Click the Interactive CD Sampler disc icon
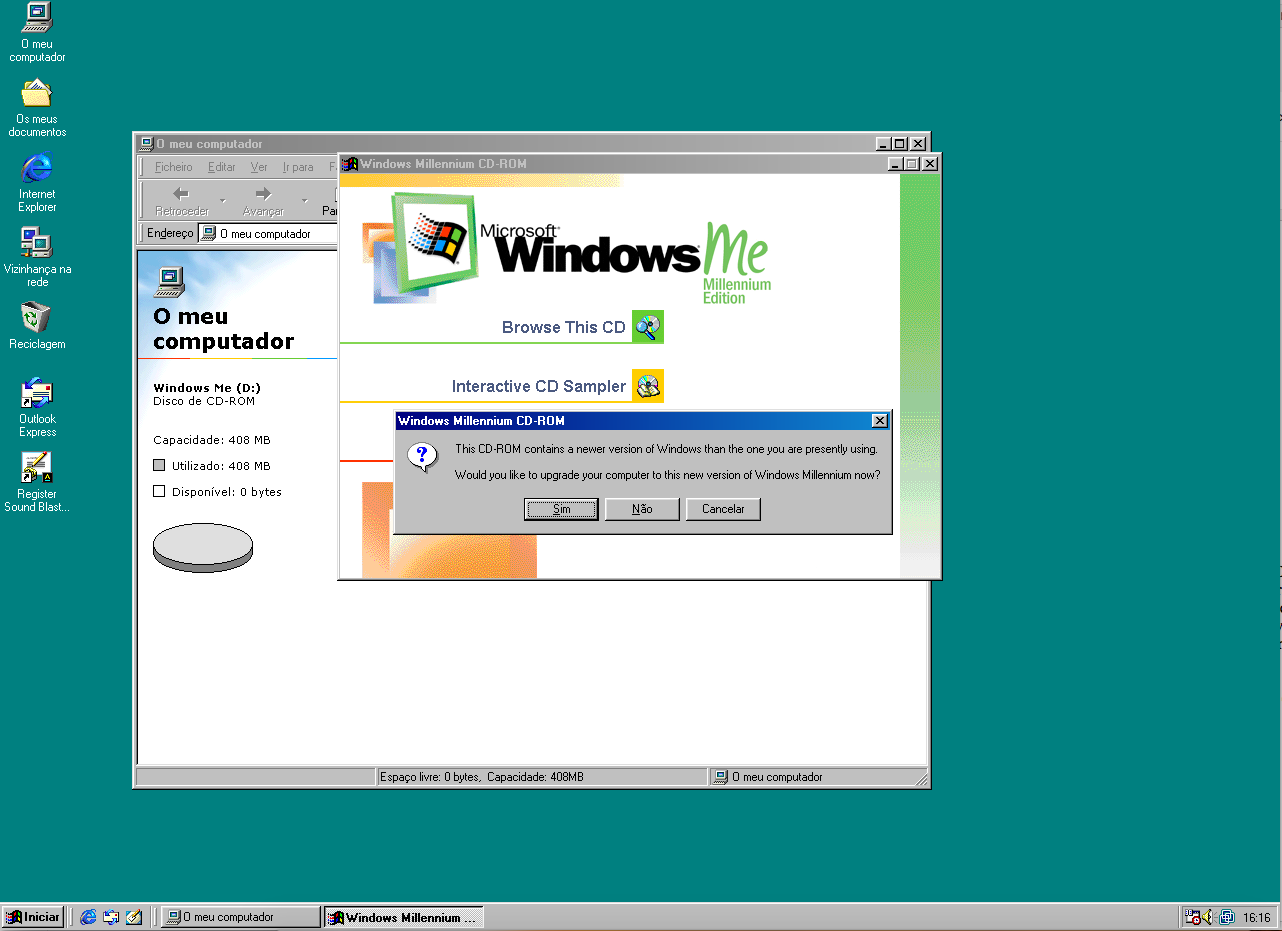Screen dimensions: 1282x931 click(x=648, y=386)
